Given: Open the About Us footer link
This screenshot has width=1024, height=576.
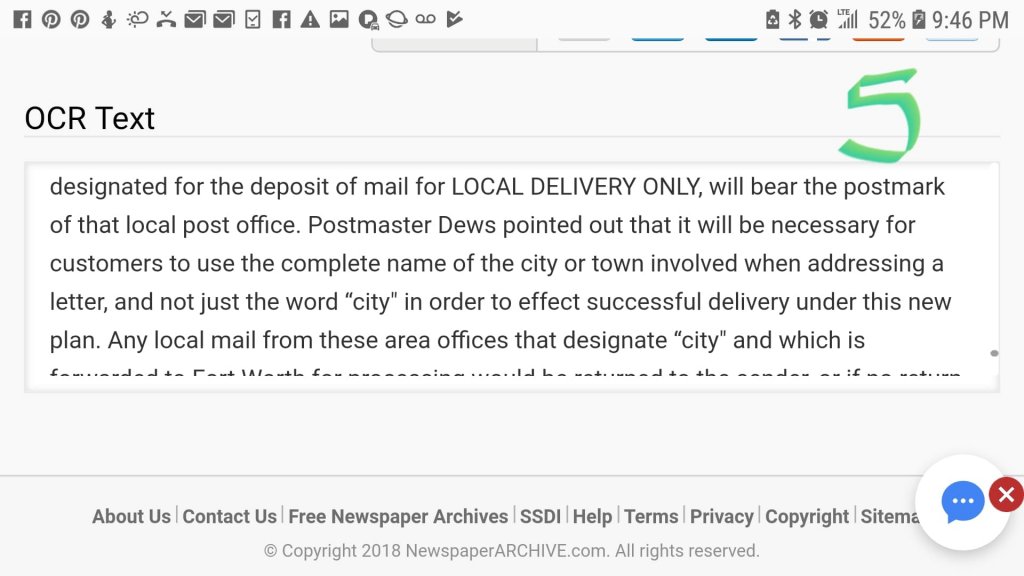Looking at the screenshot, I should coord(131,517).
